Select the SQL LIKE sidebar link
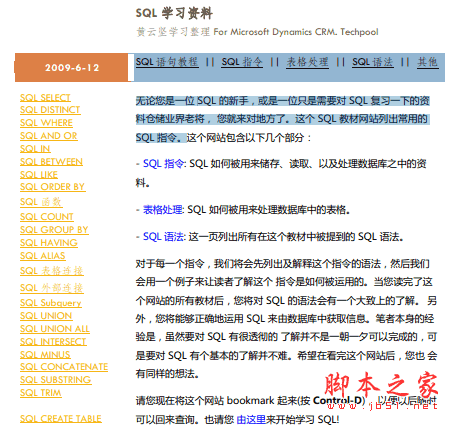The height and width of the screenshot is (427, 461). tap(39, 175)
